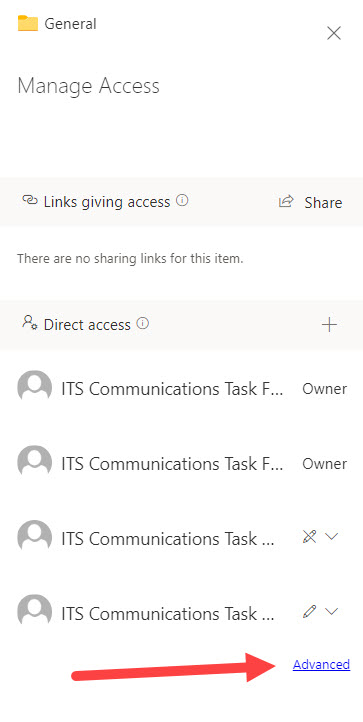
Task: Click the Direct access heading text
Action: coord(87,325)
